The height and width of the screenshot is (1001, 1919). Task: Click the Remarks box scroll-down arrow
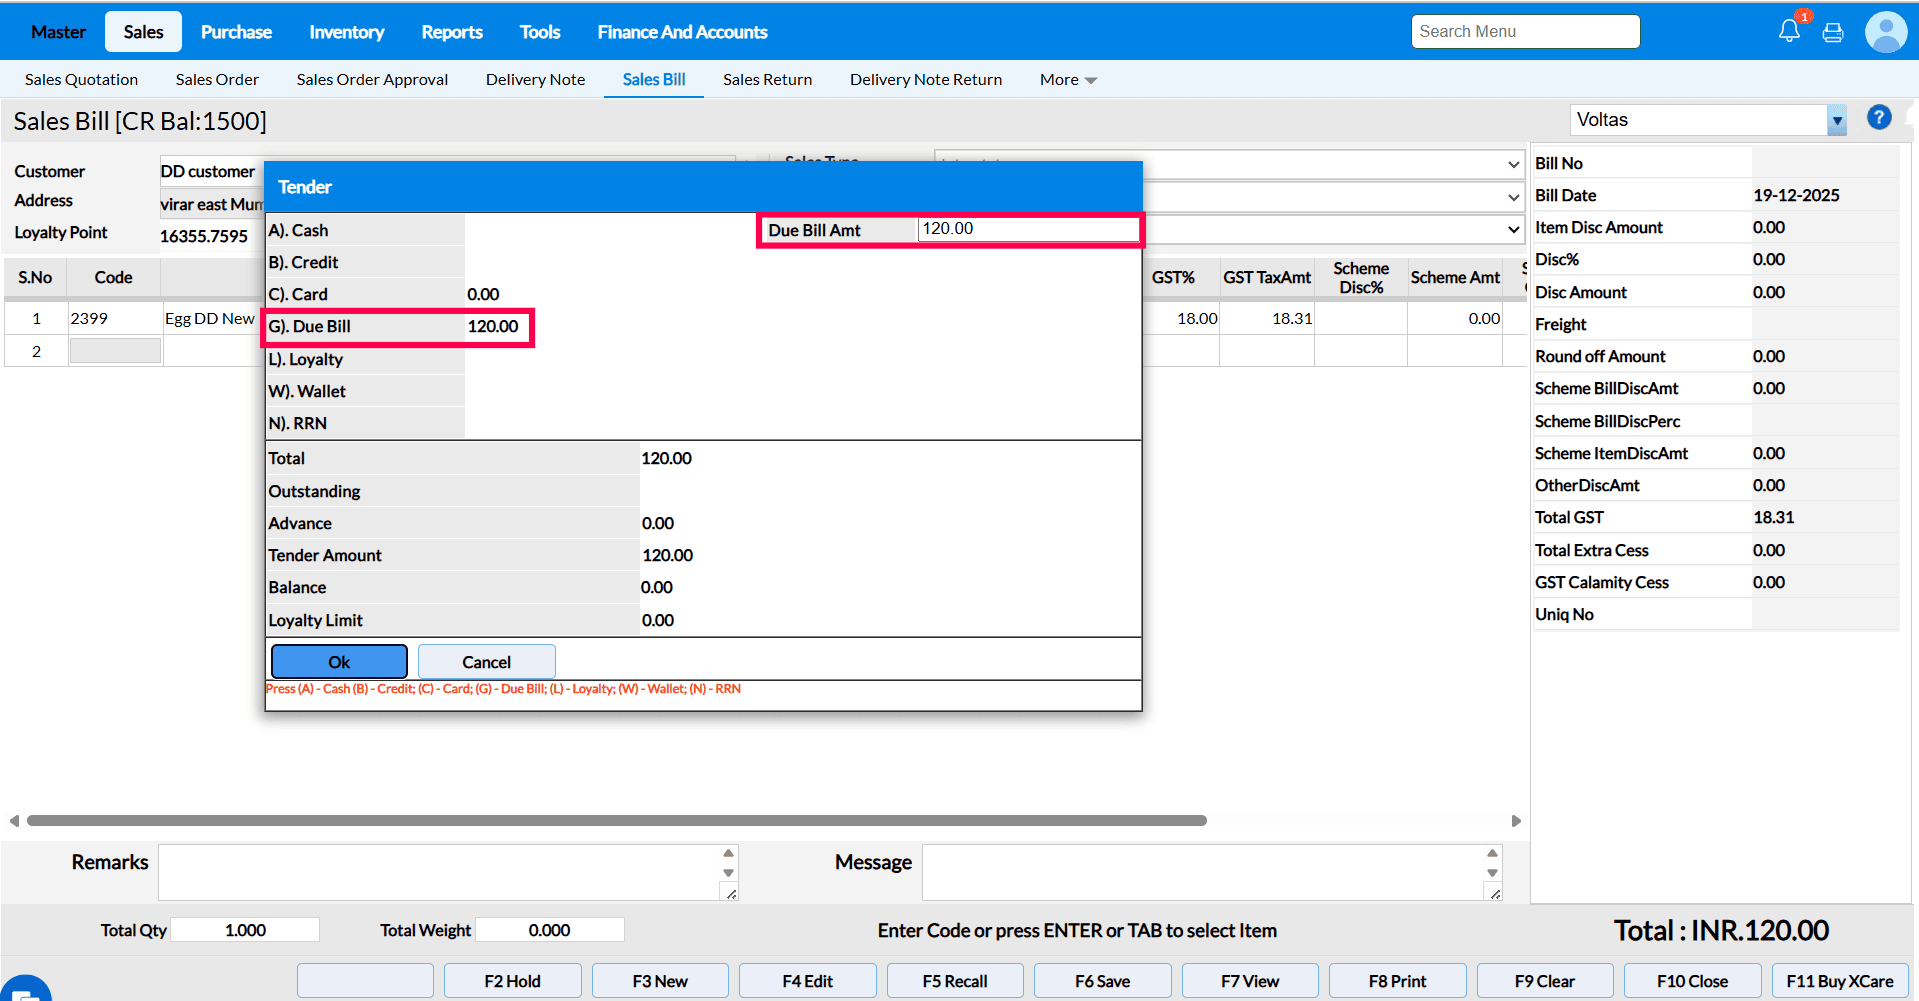pos(728,873)
